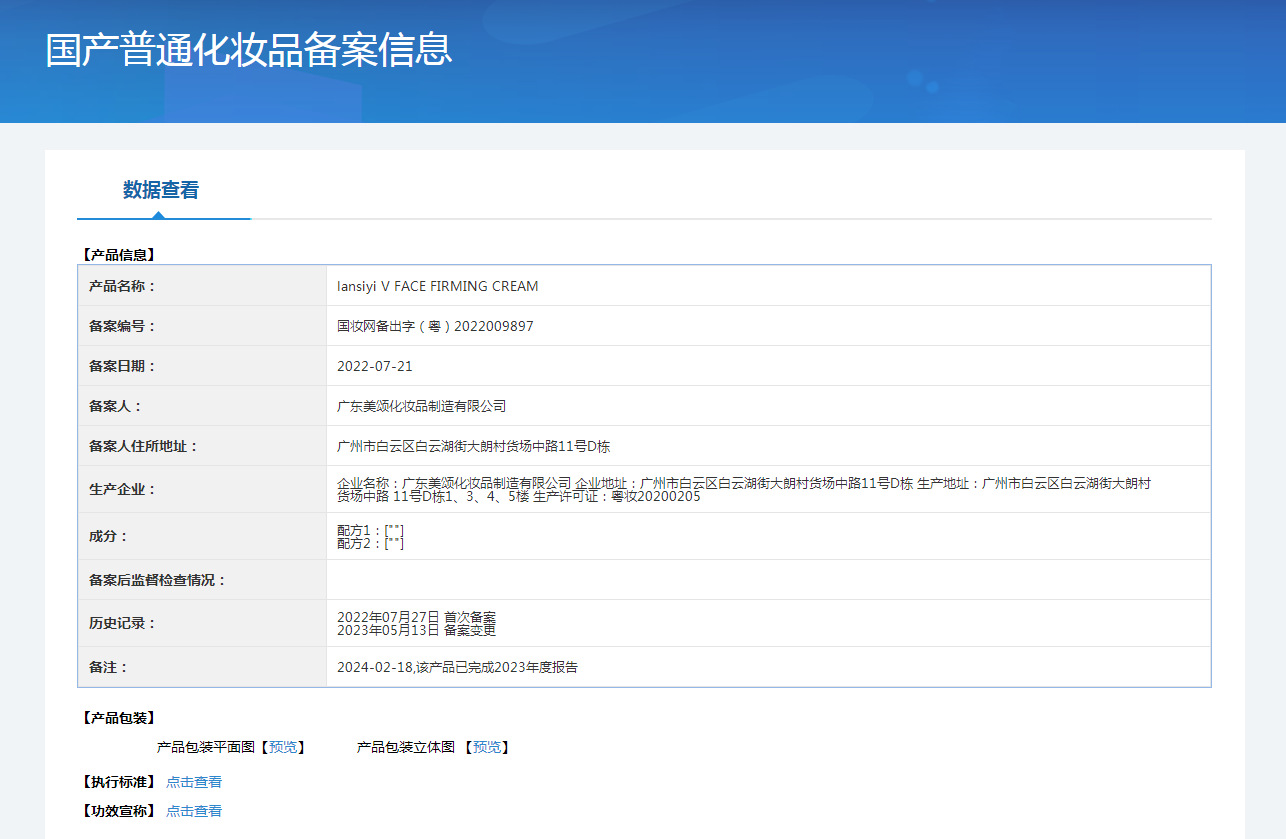Open the 配方2 ingredient link
This screenshot has width=1286, height=839.
[394, 543]
